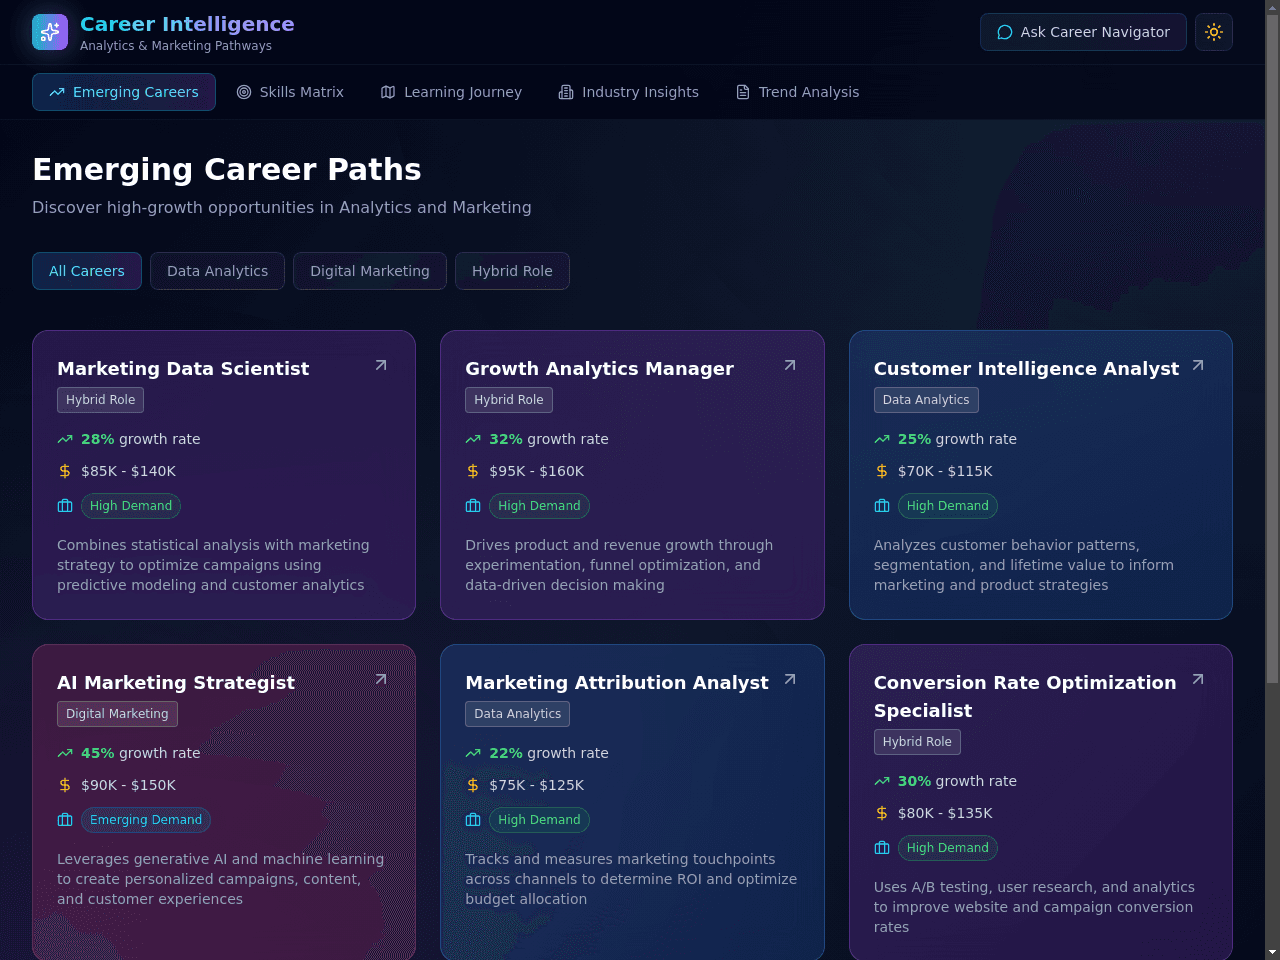Screen dimensions: 1280x960
Task: Open Customer Intelligence Analyst arrow icon
Action: pyautogui.click(x=1198, y=365)
